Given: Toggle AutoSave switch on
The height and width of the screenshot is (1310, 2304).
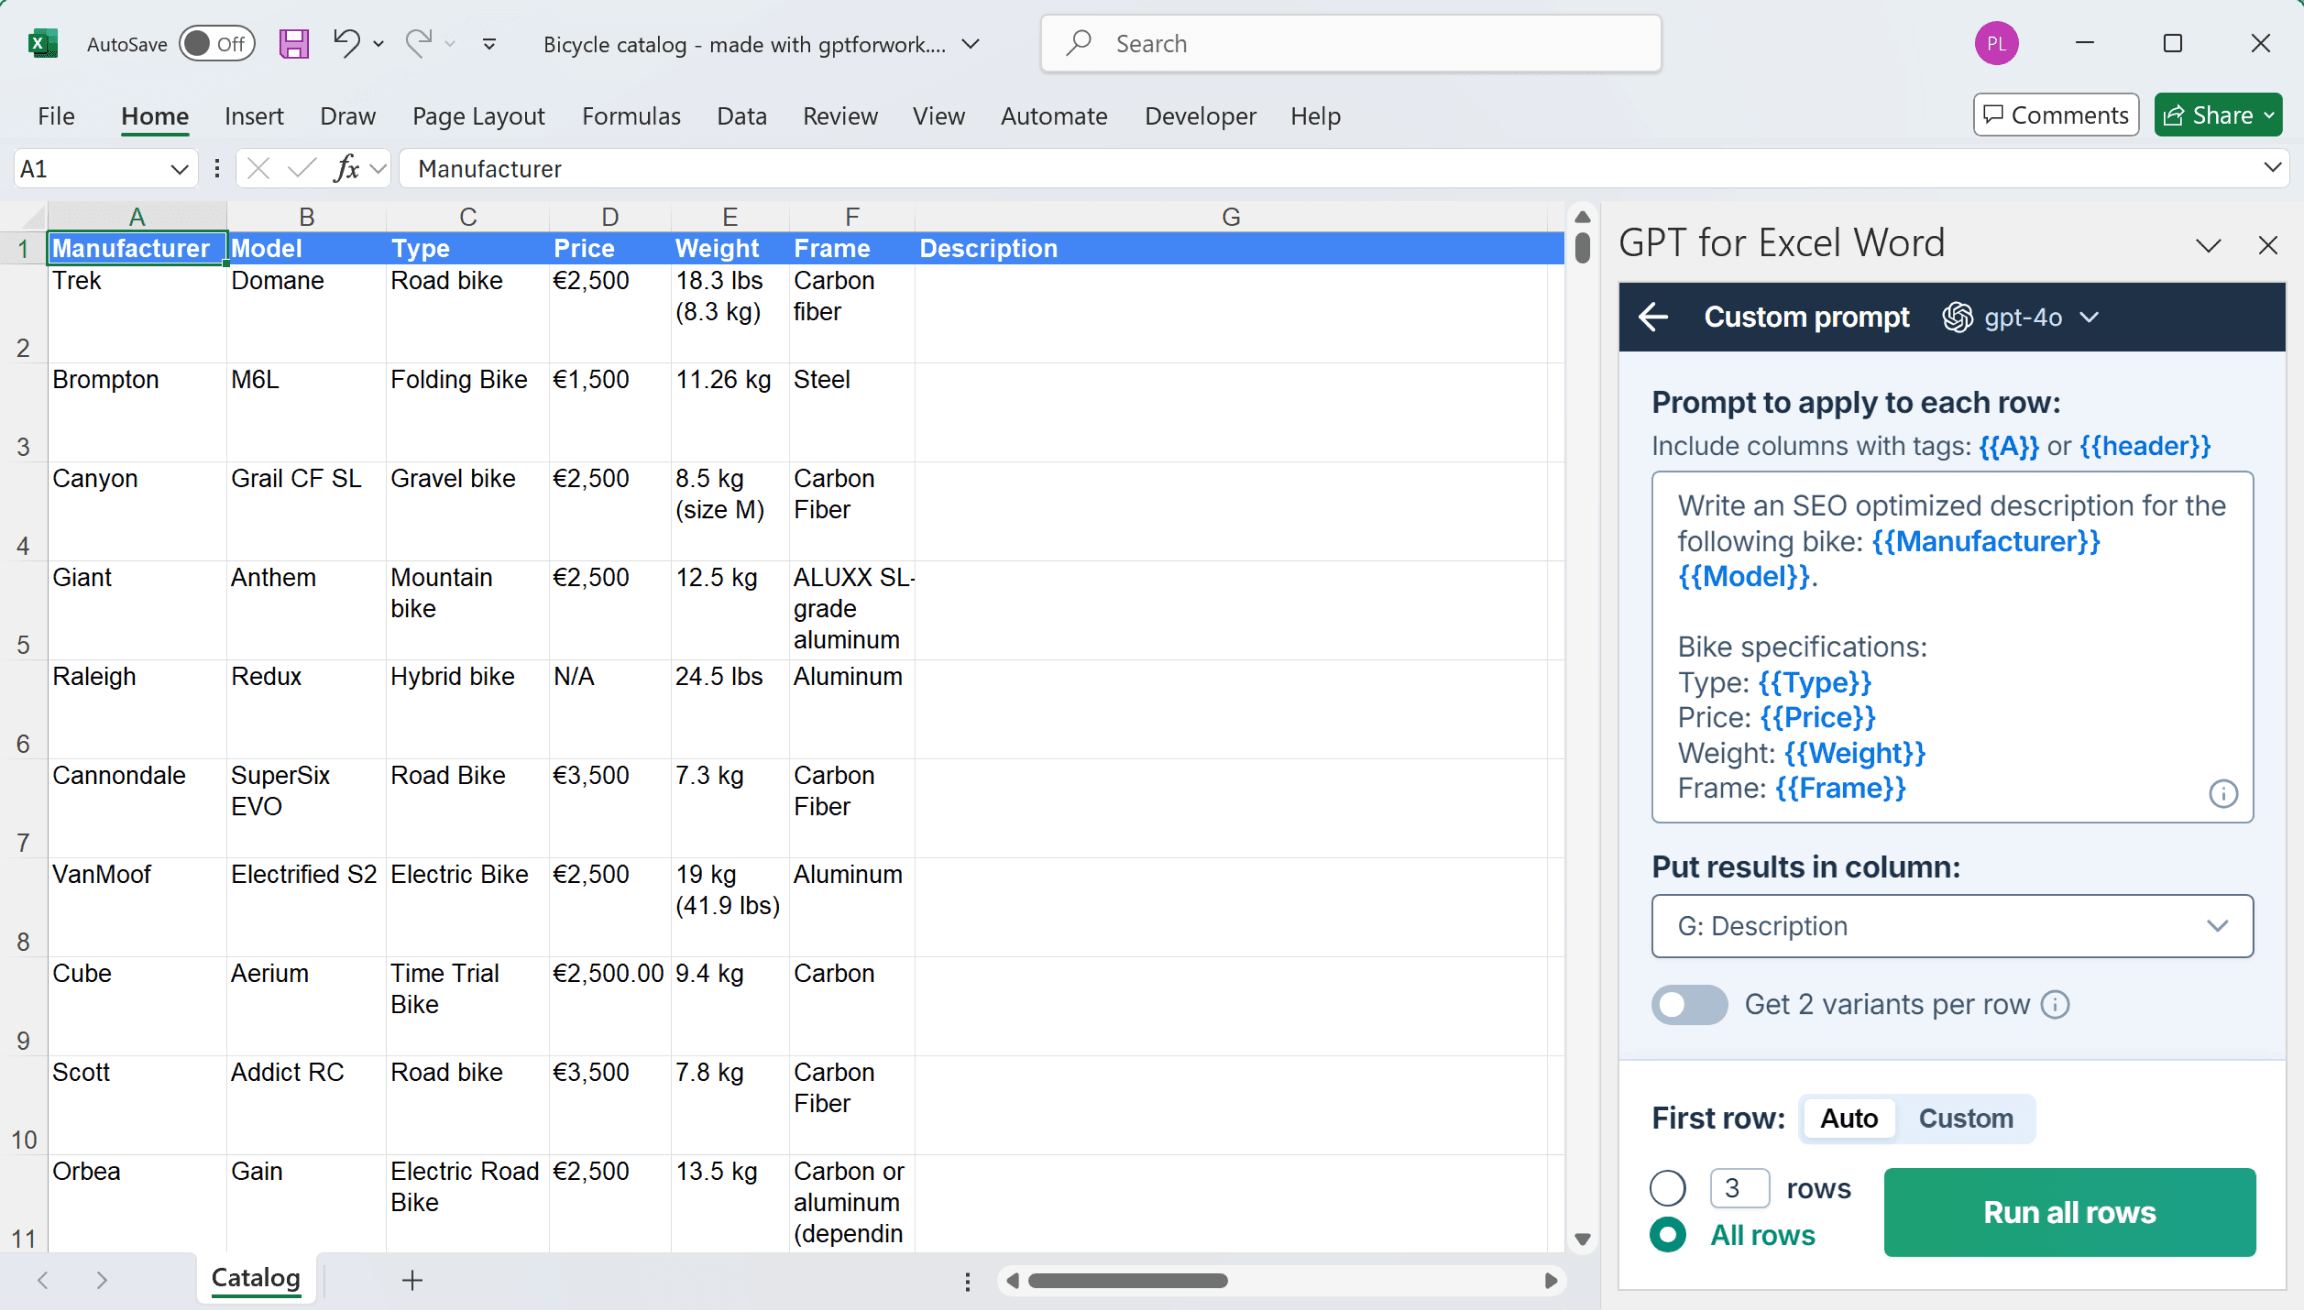Looking at the screenshot, I should 217,44.
